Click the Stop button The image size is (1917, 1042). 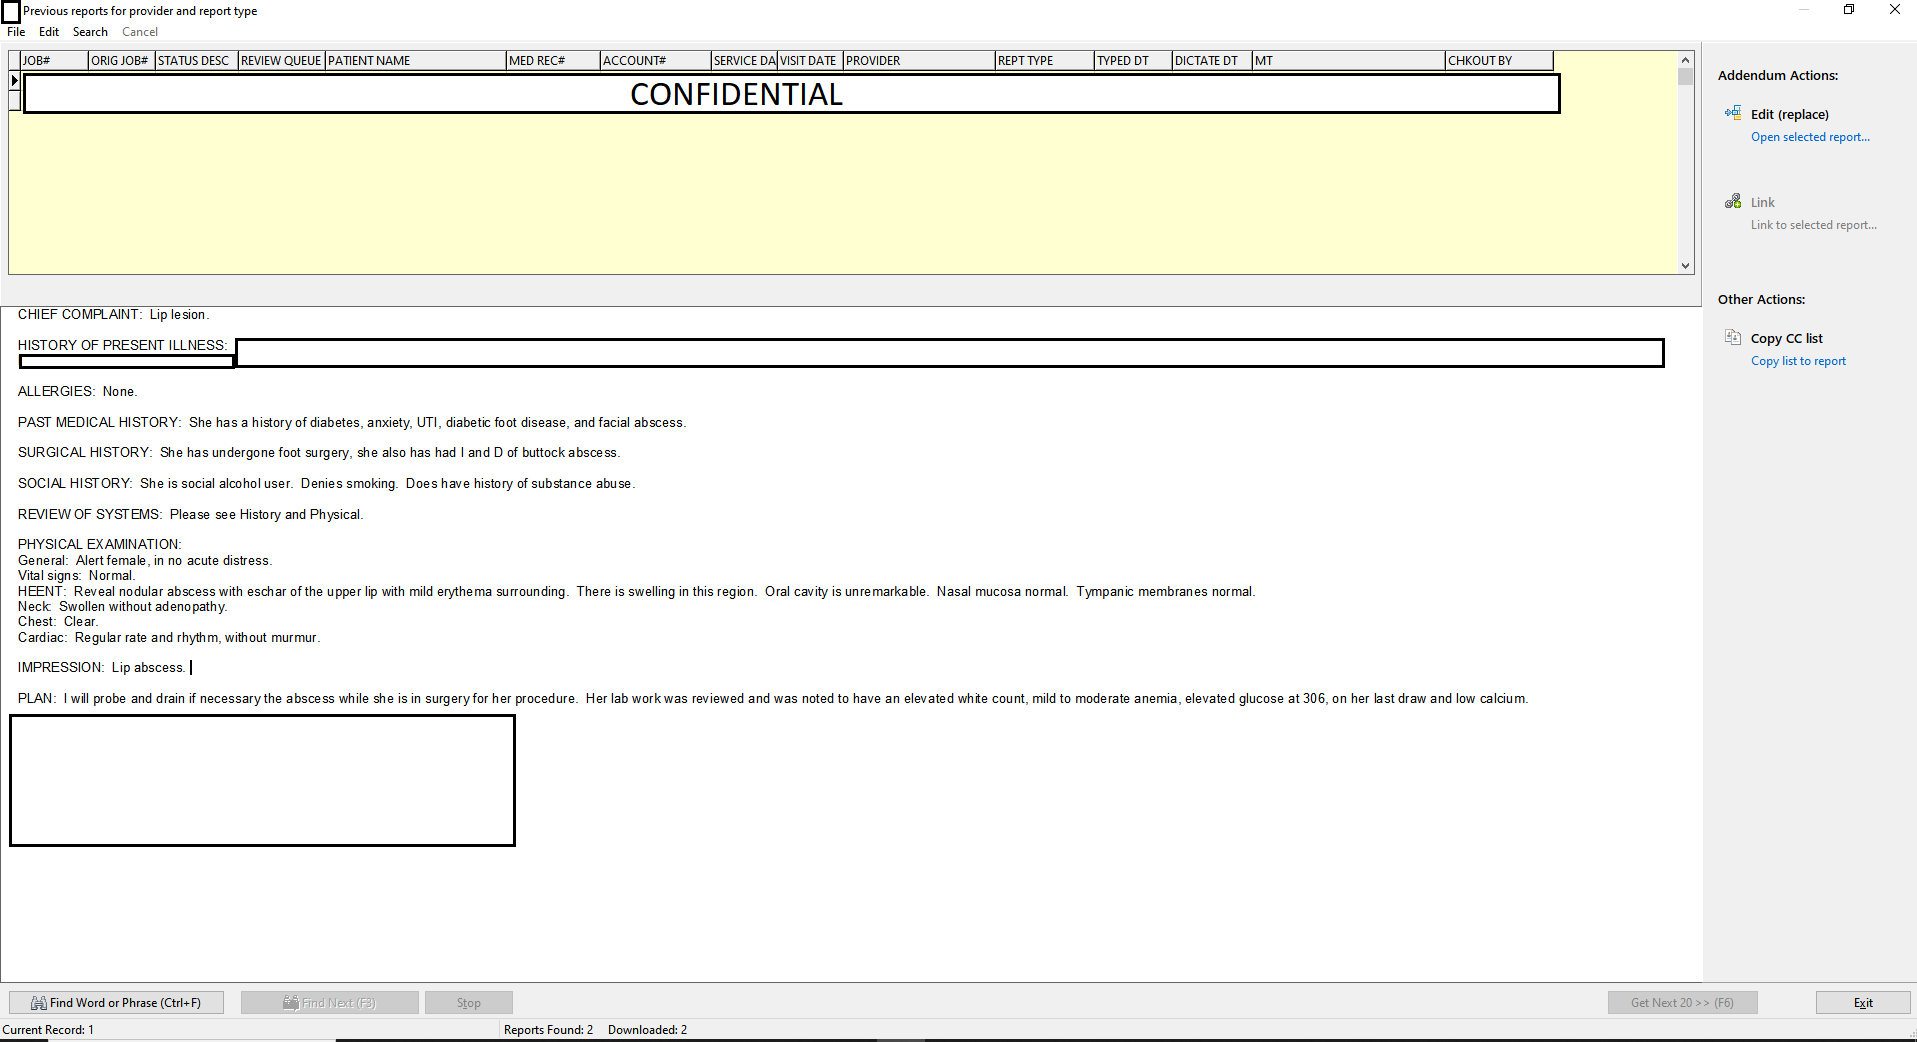(x=469, y=1003)
